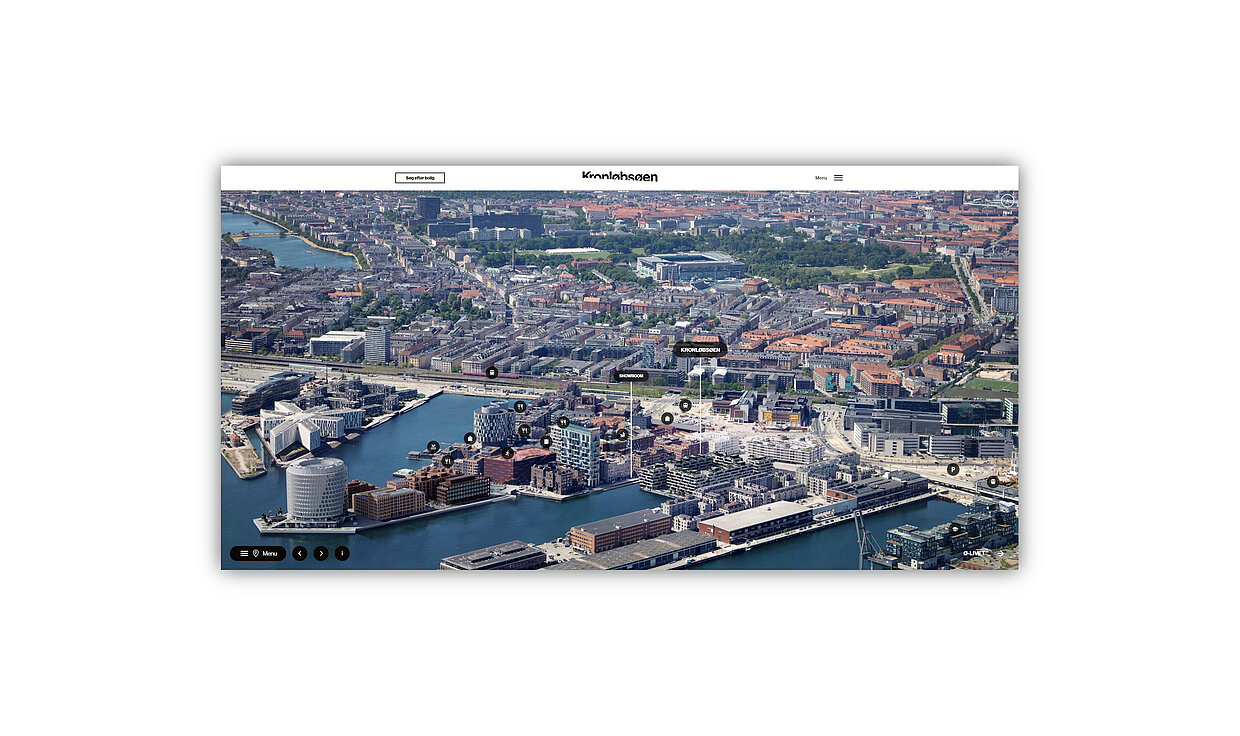The width and height of the screenshot is (1240, 736).
Task: Select the SHOWROOM map label
Action: coord(631,376)
